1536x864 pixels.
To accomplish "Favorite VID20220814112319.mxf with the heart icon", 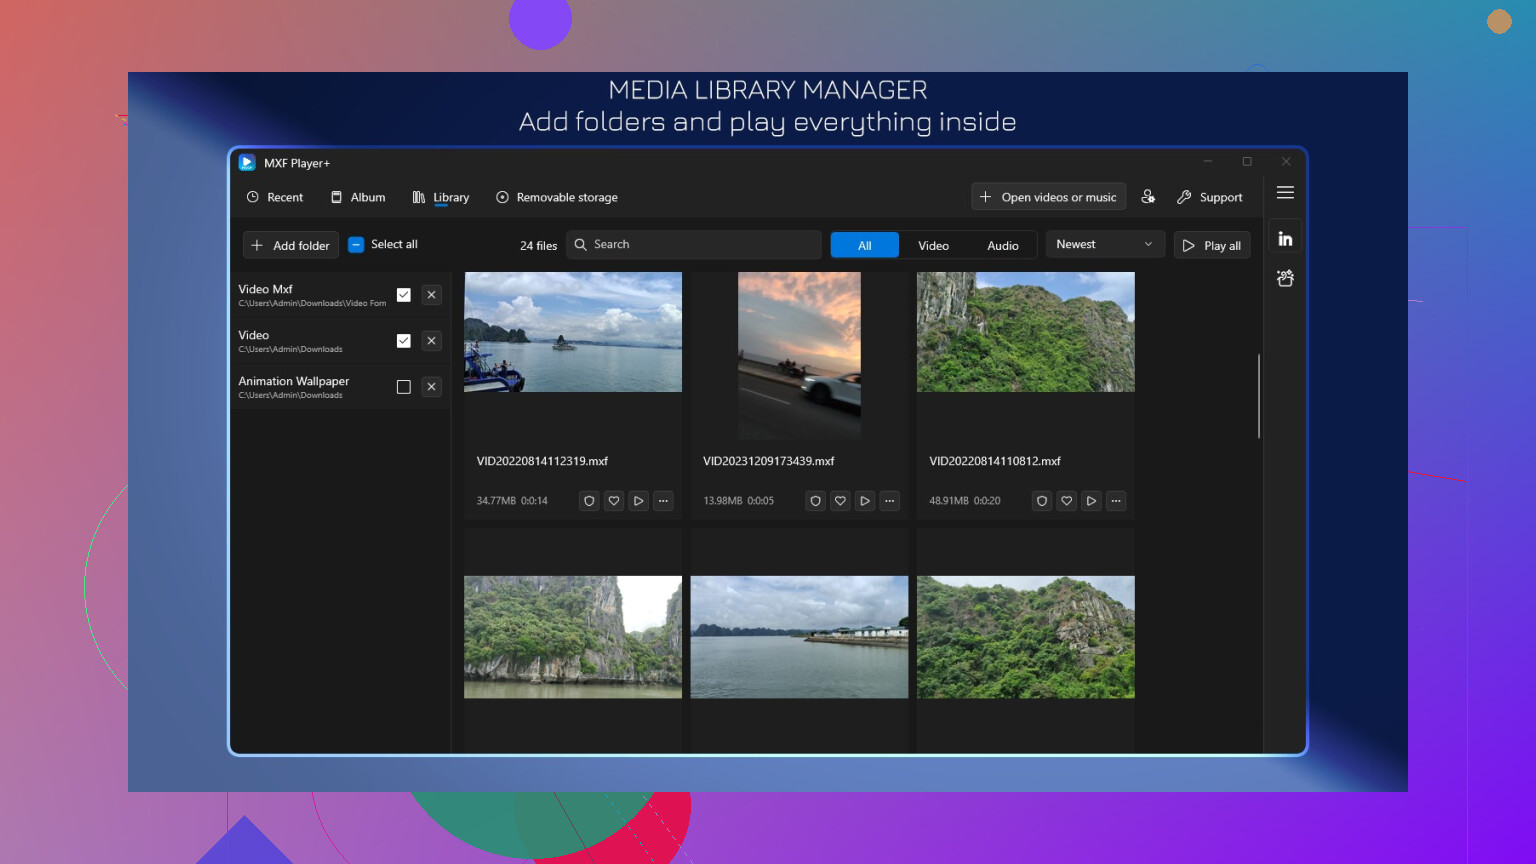I will click(x=614, y=501).
